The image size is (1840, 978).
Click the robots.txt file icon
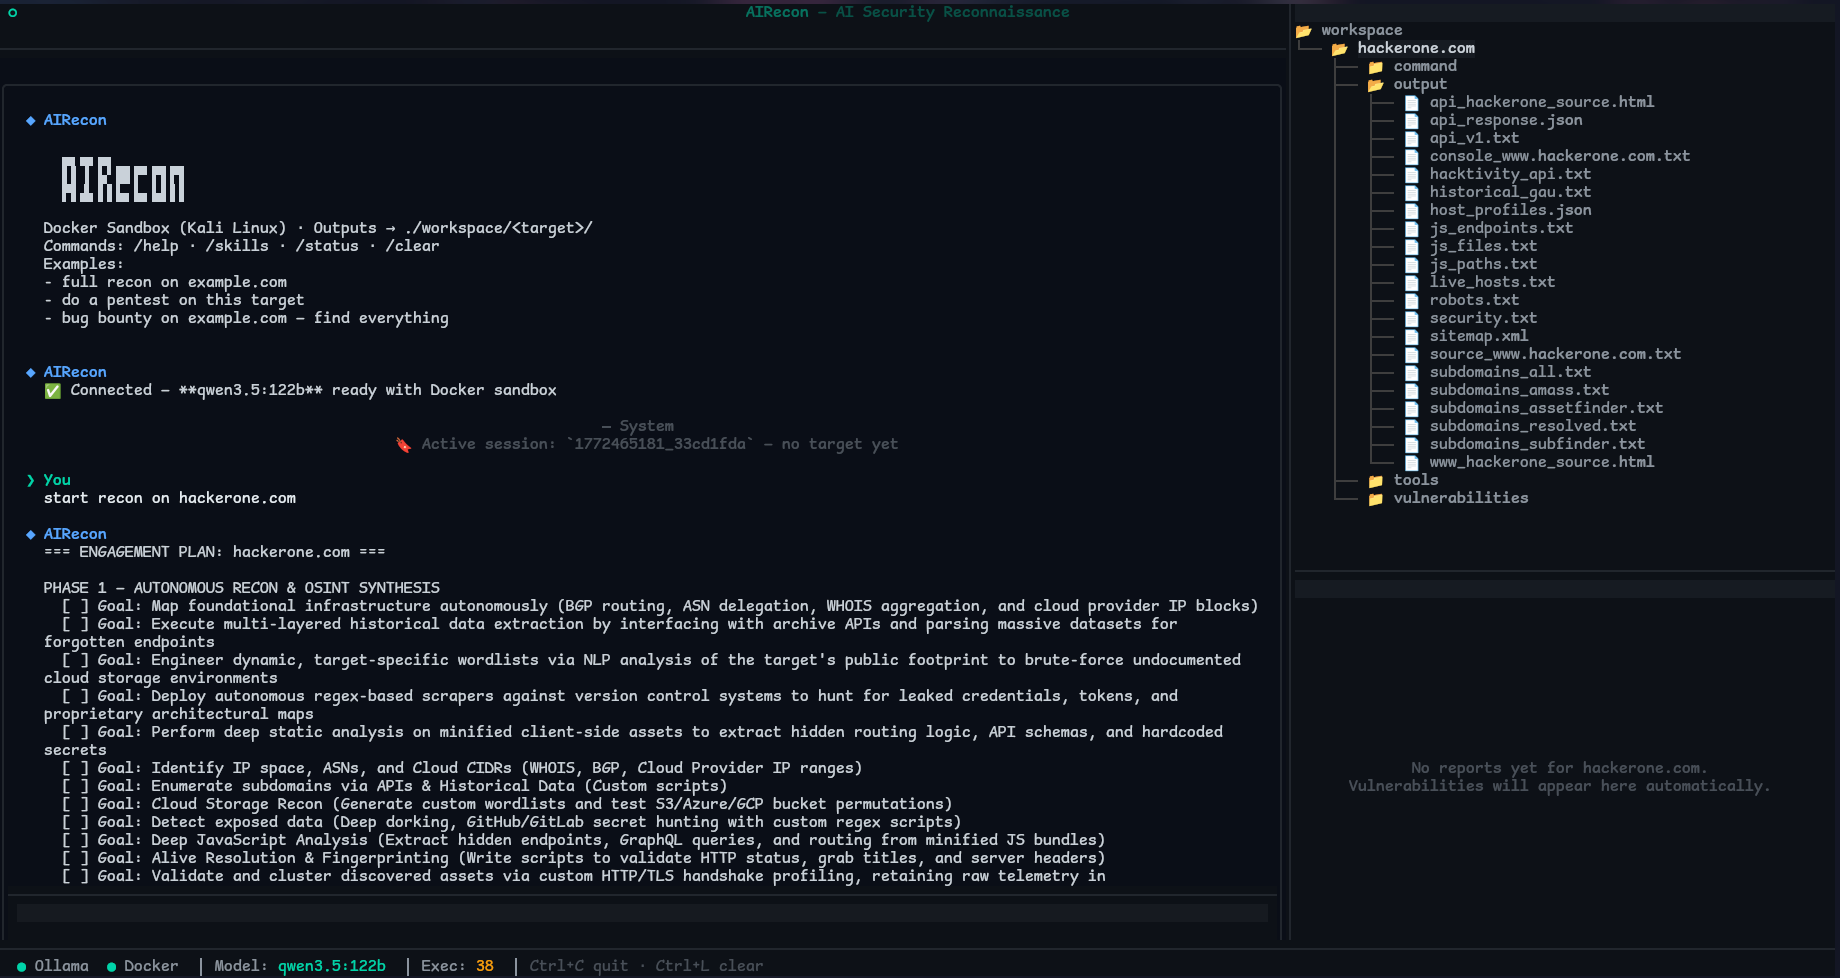tap(1412, 300)
